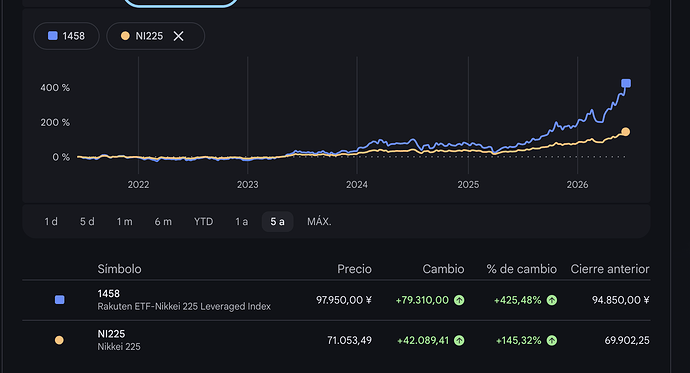Click the 0 % axis label
This screenshot has width=690, height=373.
pyautogui.click(x=61, y=157)
